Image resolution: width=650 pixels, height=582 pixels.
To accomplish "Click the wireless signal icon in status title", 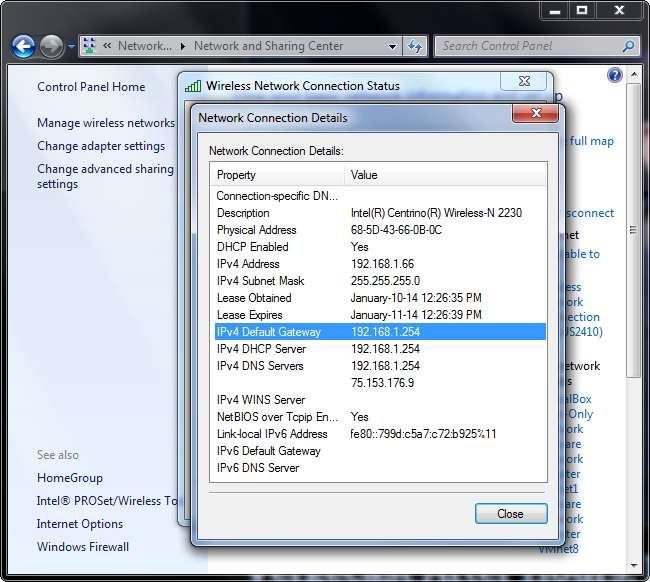I will (x=193, y=86).
